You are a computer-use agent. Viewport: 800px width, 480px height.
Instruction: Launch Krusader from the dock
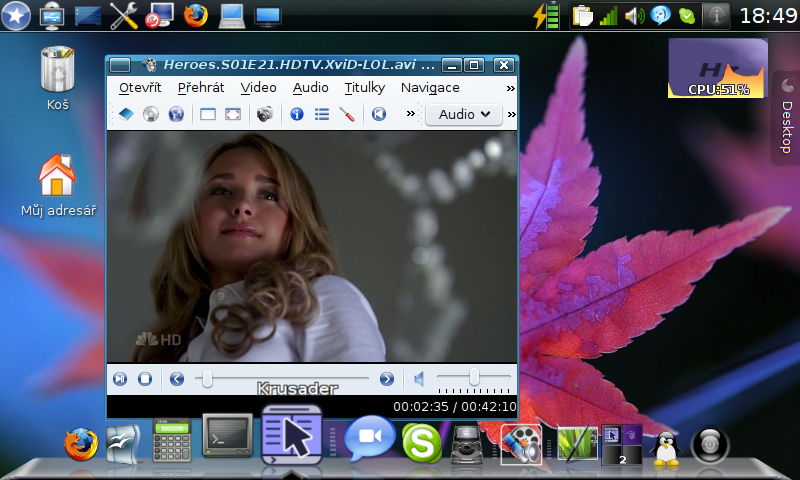tap(292, 434)
